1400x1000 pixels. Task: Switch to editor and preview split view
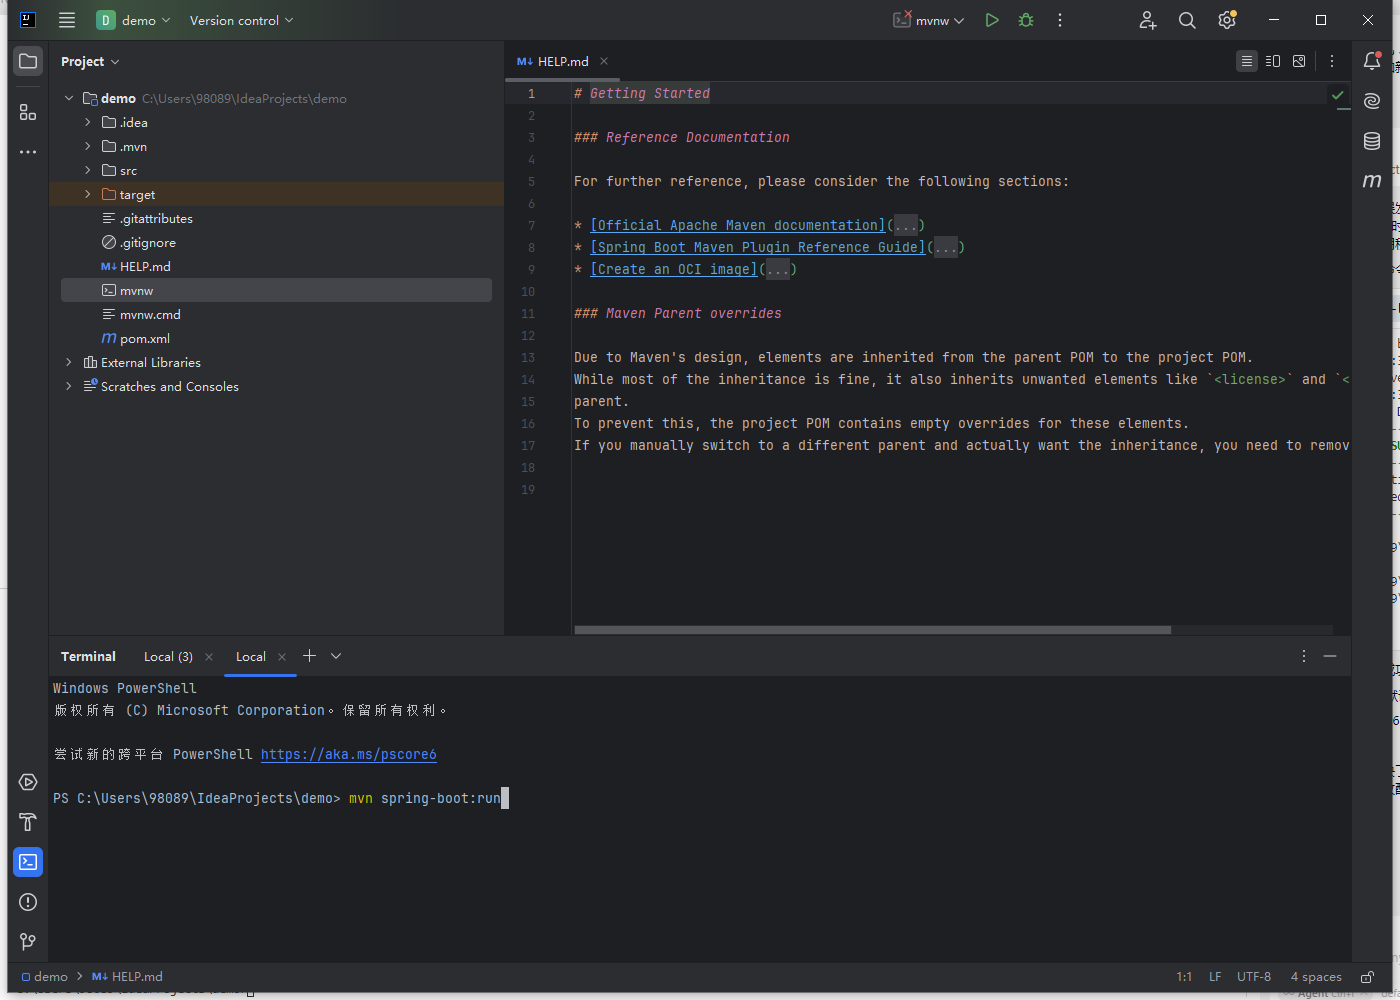tap(1273, 61)
